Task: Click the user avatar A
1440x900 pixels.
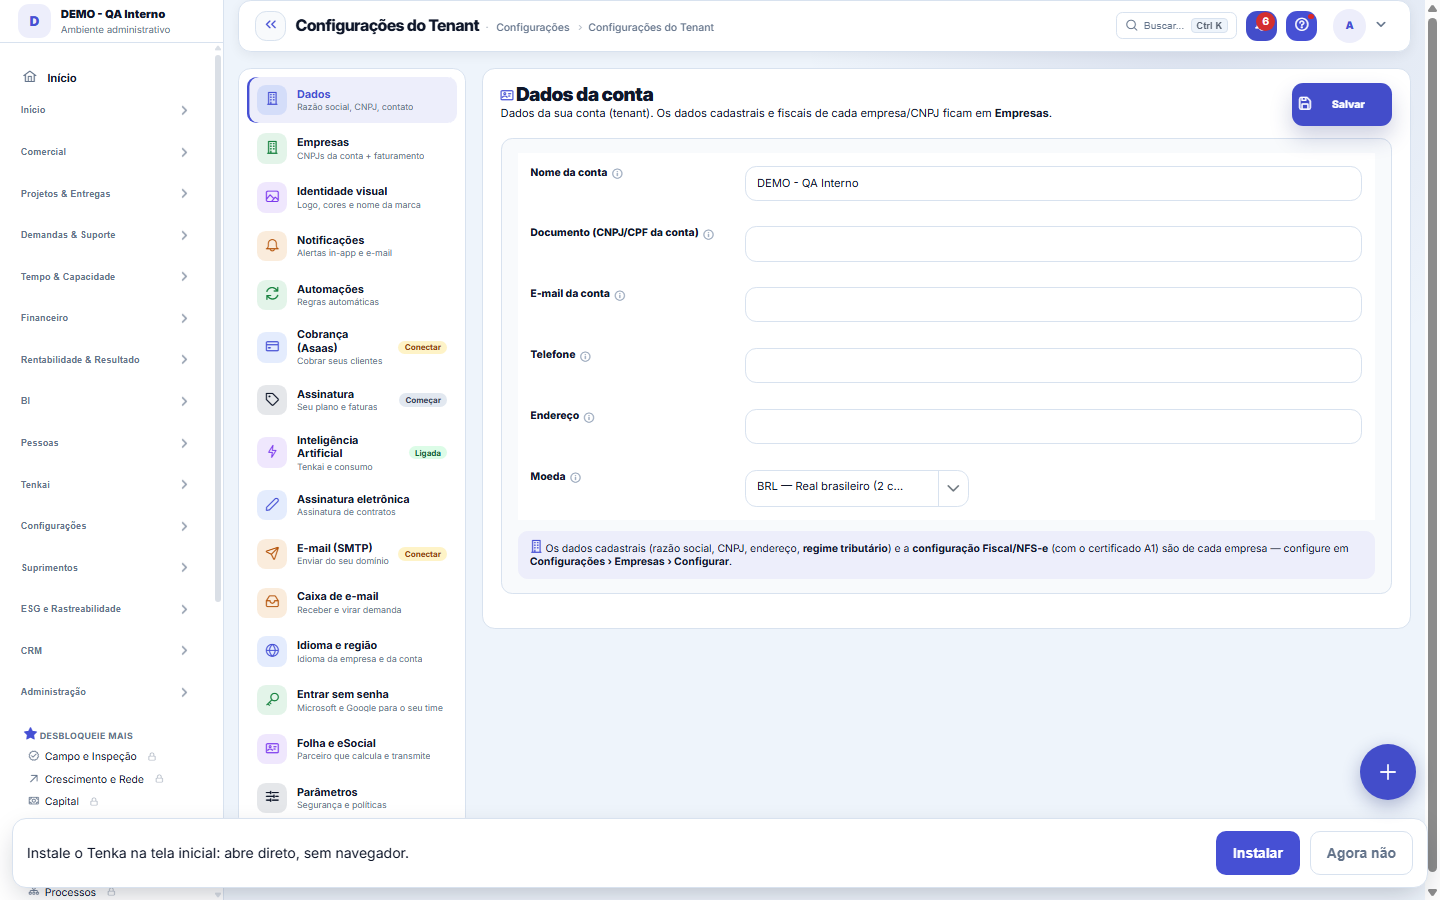Action: [1349, 25]
